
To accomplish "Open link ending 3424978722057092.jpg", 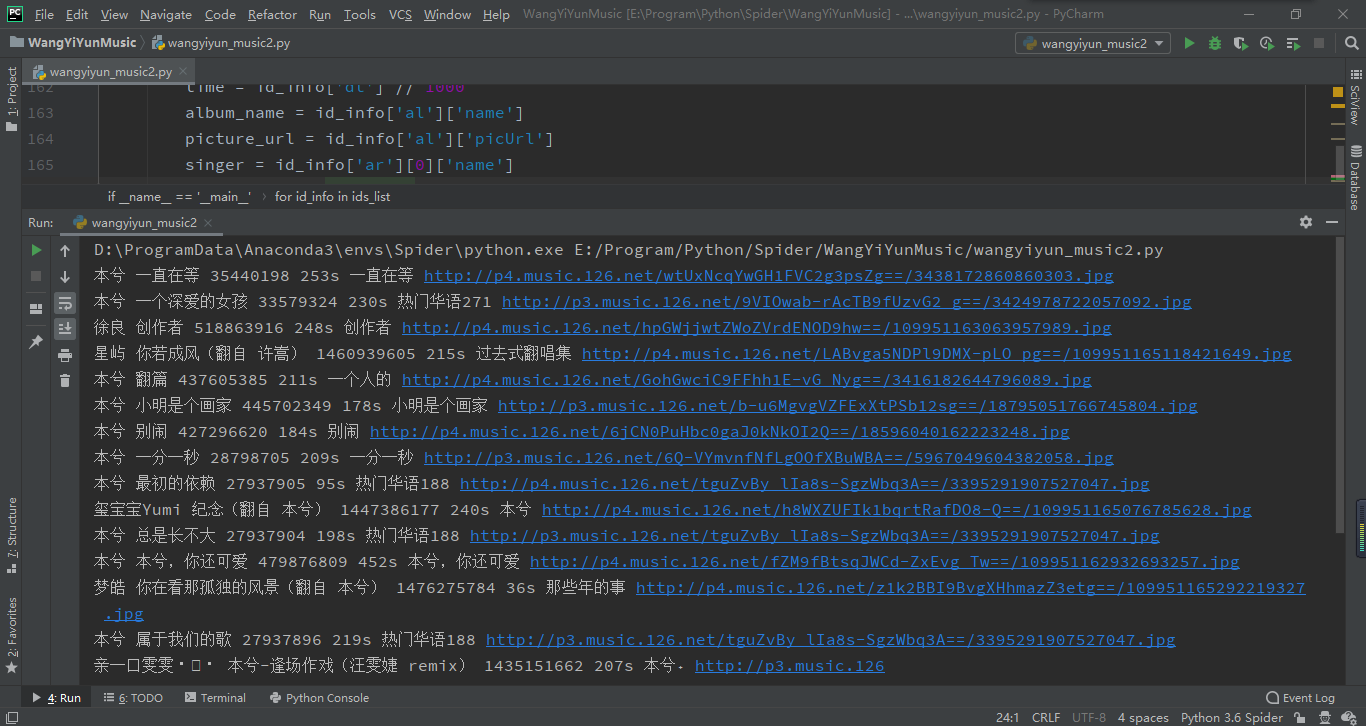I will 846,302.
